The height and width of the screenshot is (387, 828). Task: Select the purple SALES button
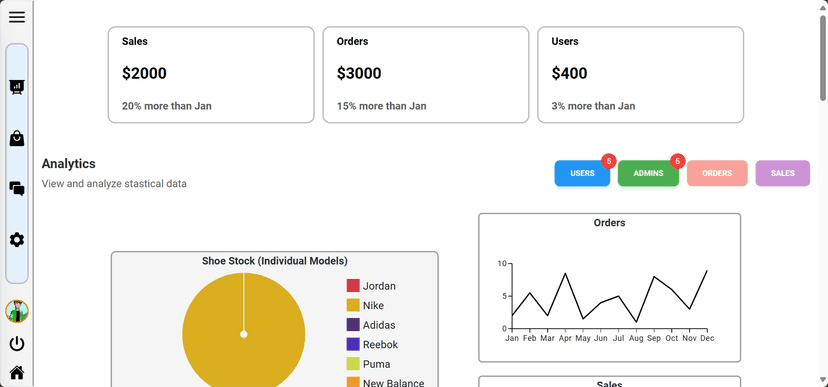pyautogui.click(x=783, y=173)
